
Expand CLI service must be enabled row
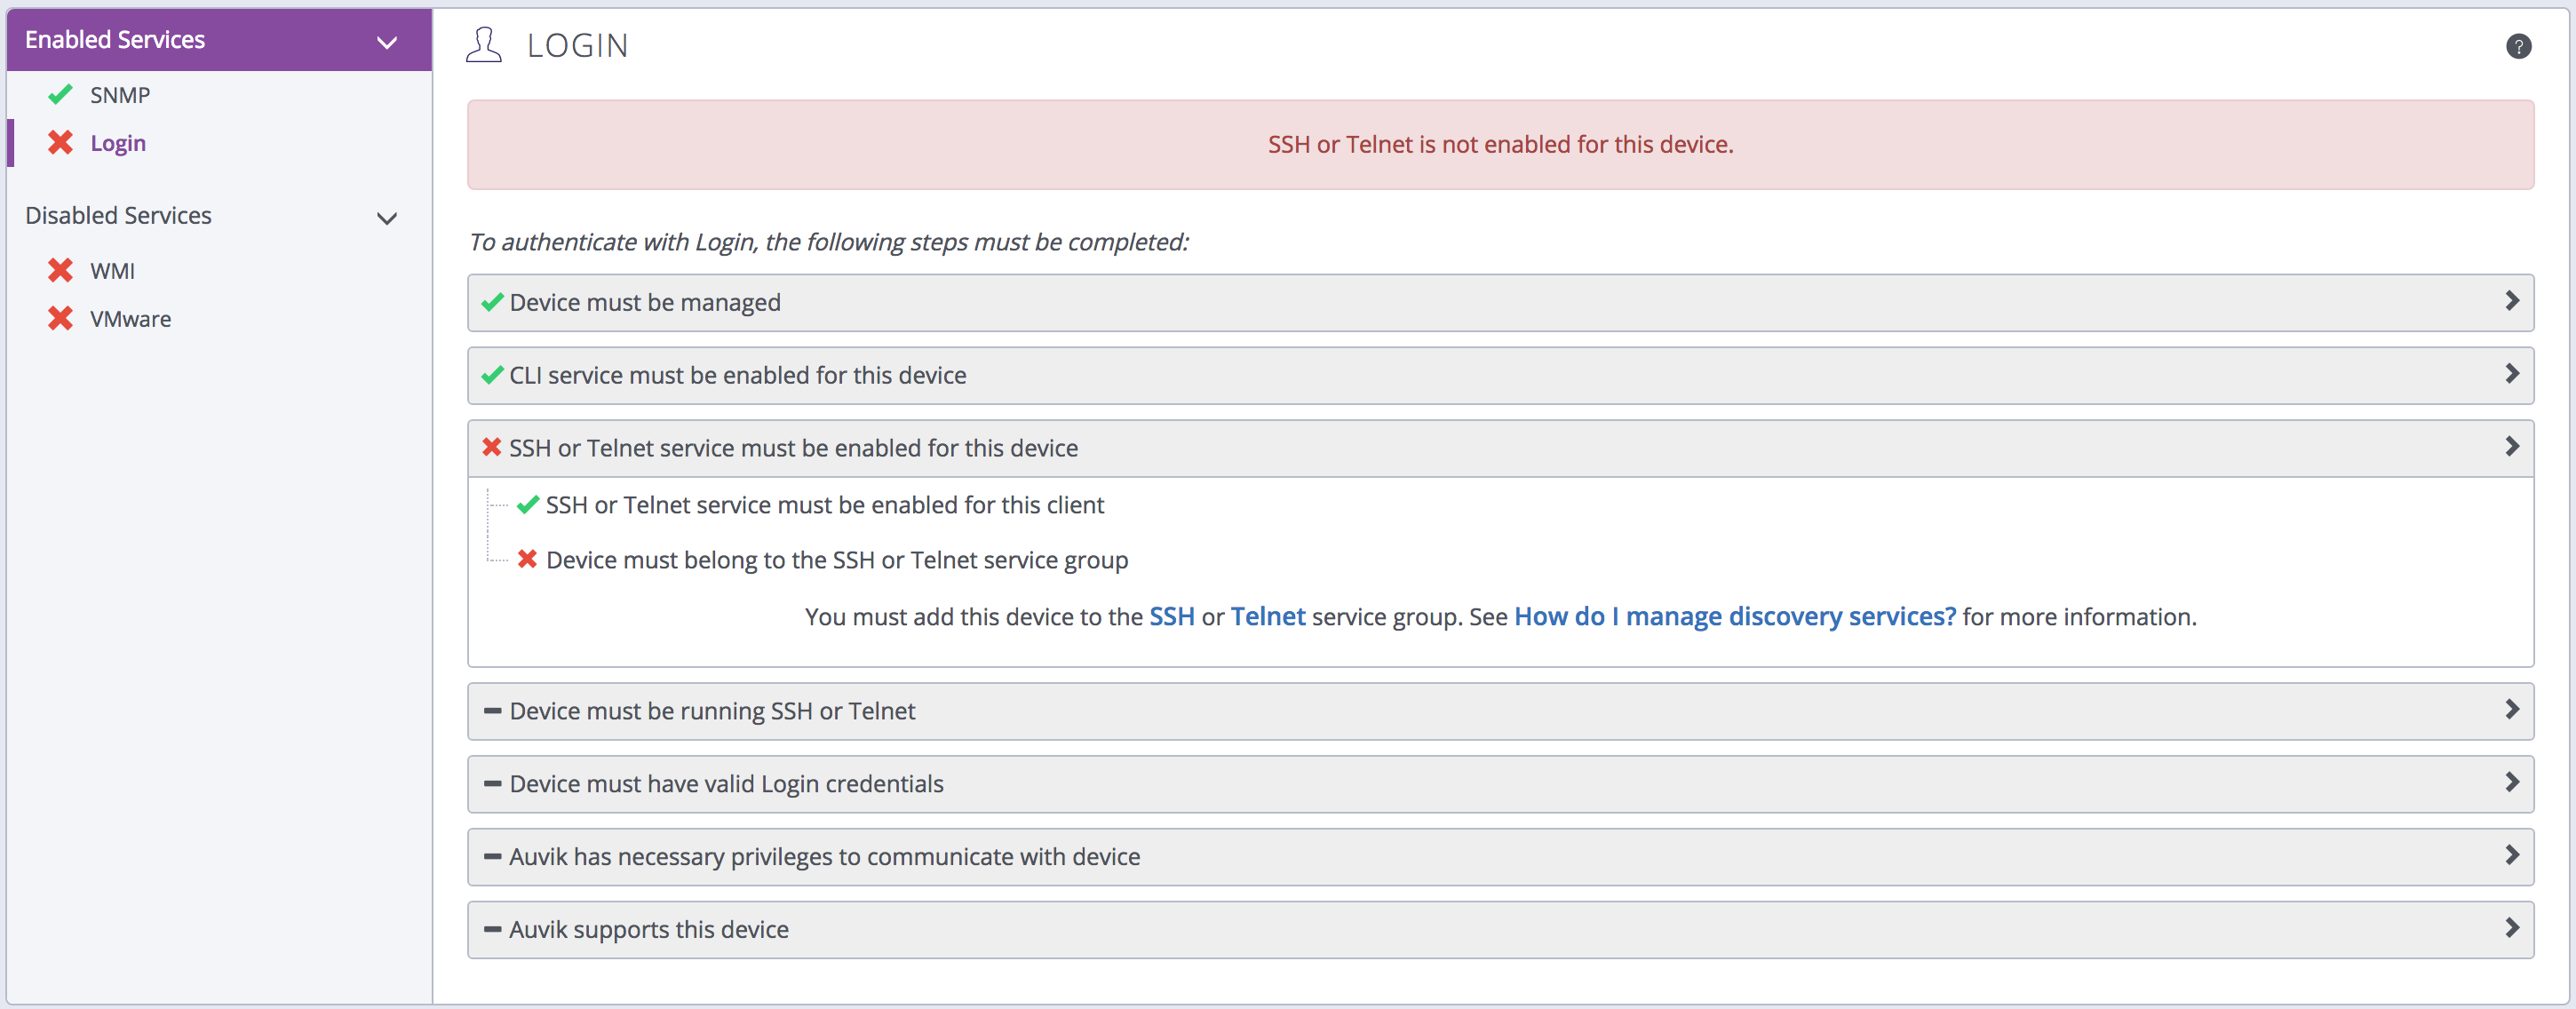click(x=2511, y=374)
